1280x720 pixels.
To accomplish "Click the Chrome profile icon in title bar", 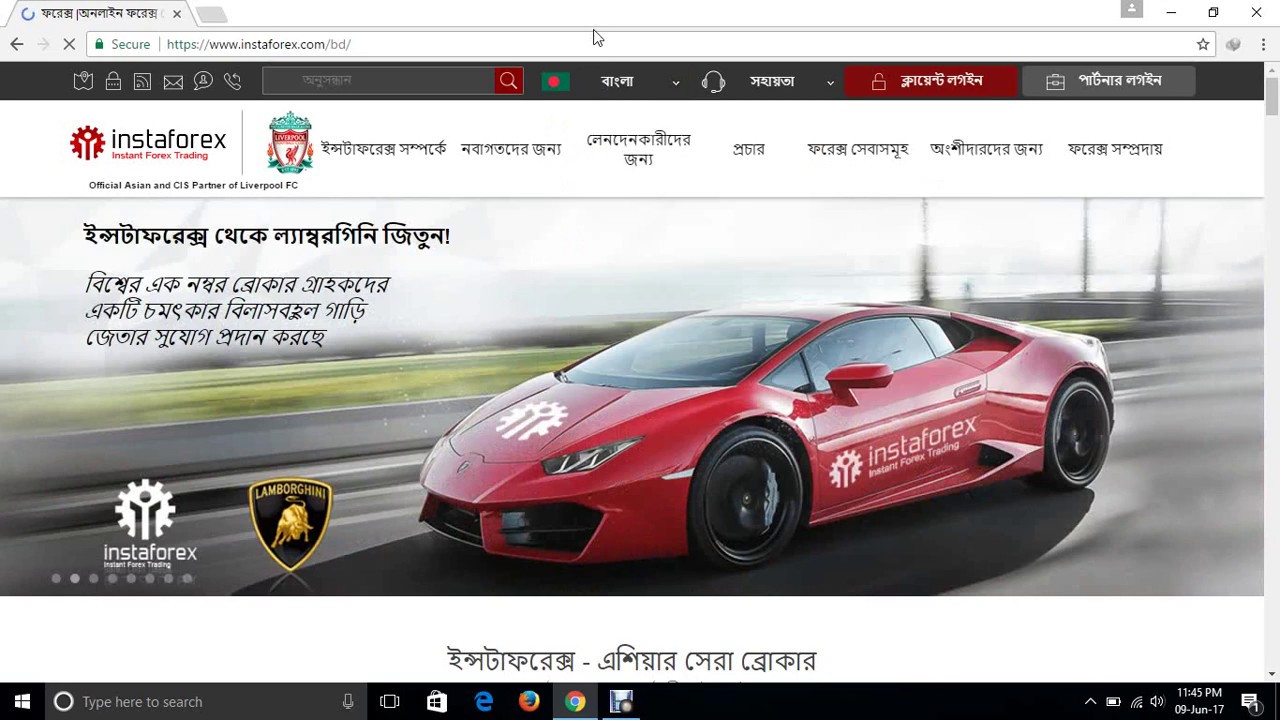I will [x=1132, y=9].
